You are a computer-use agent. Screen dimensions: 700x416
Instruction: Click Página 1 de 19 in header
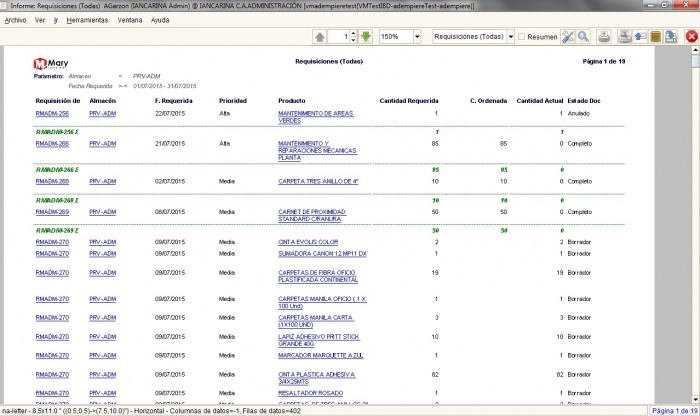click(x=604, y=62)
